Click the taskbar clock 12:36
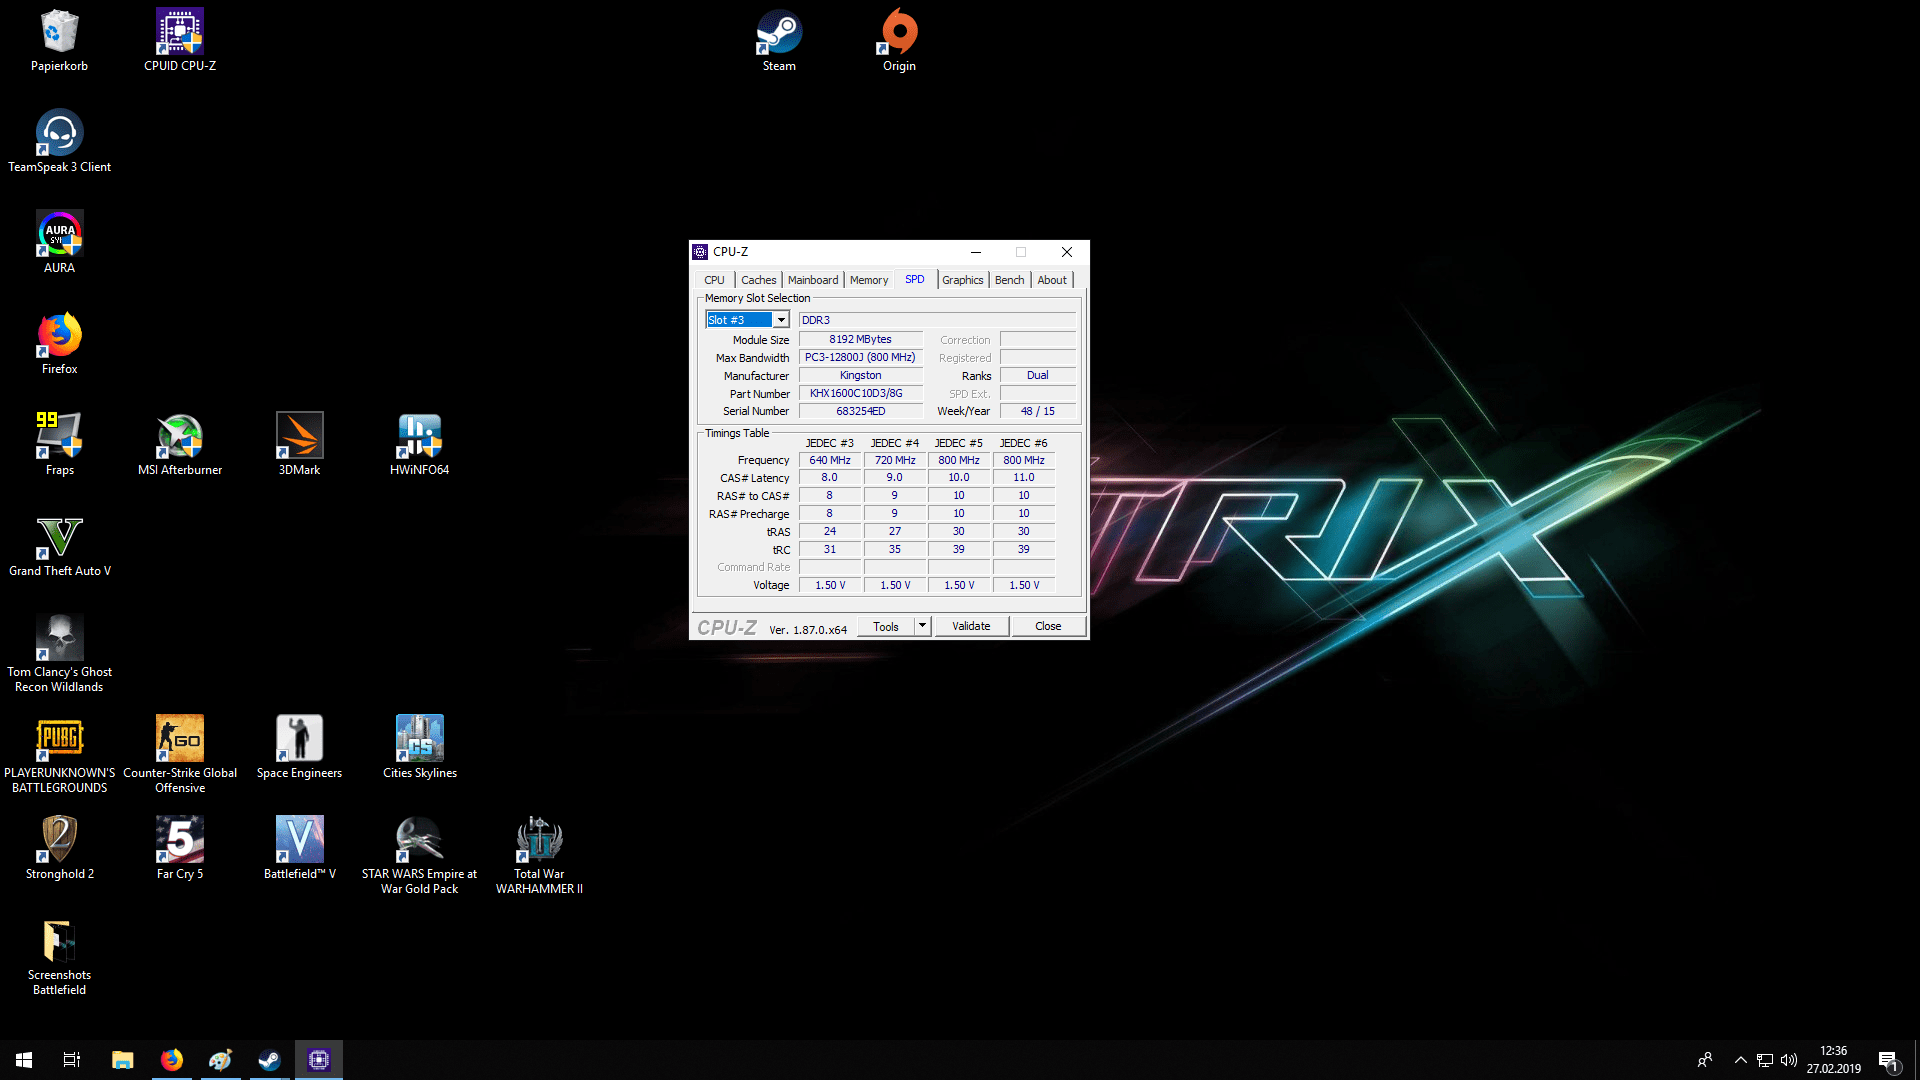1920x1080 pixels. (1833, 1060)
